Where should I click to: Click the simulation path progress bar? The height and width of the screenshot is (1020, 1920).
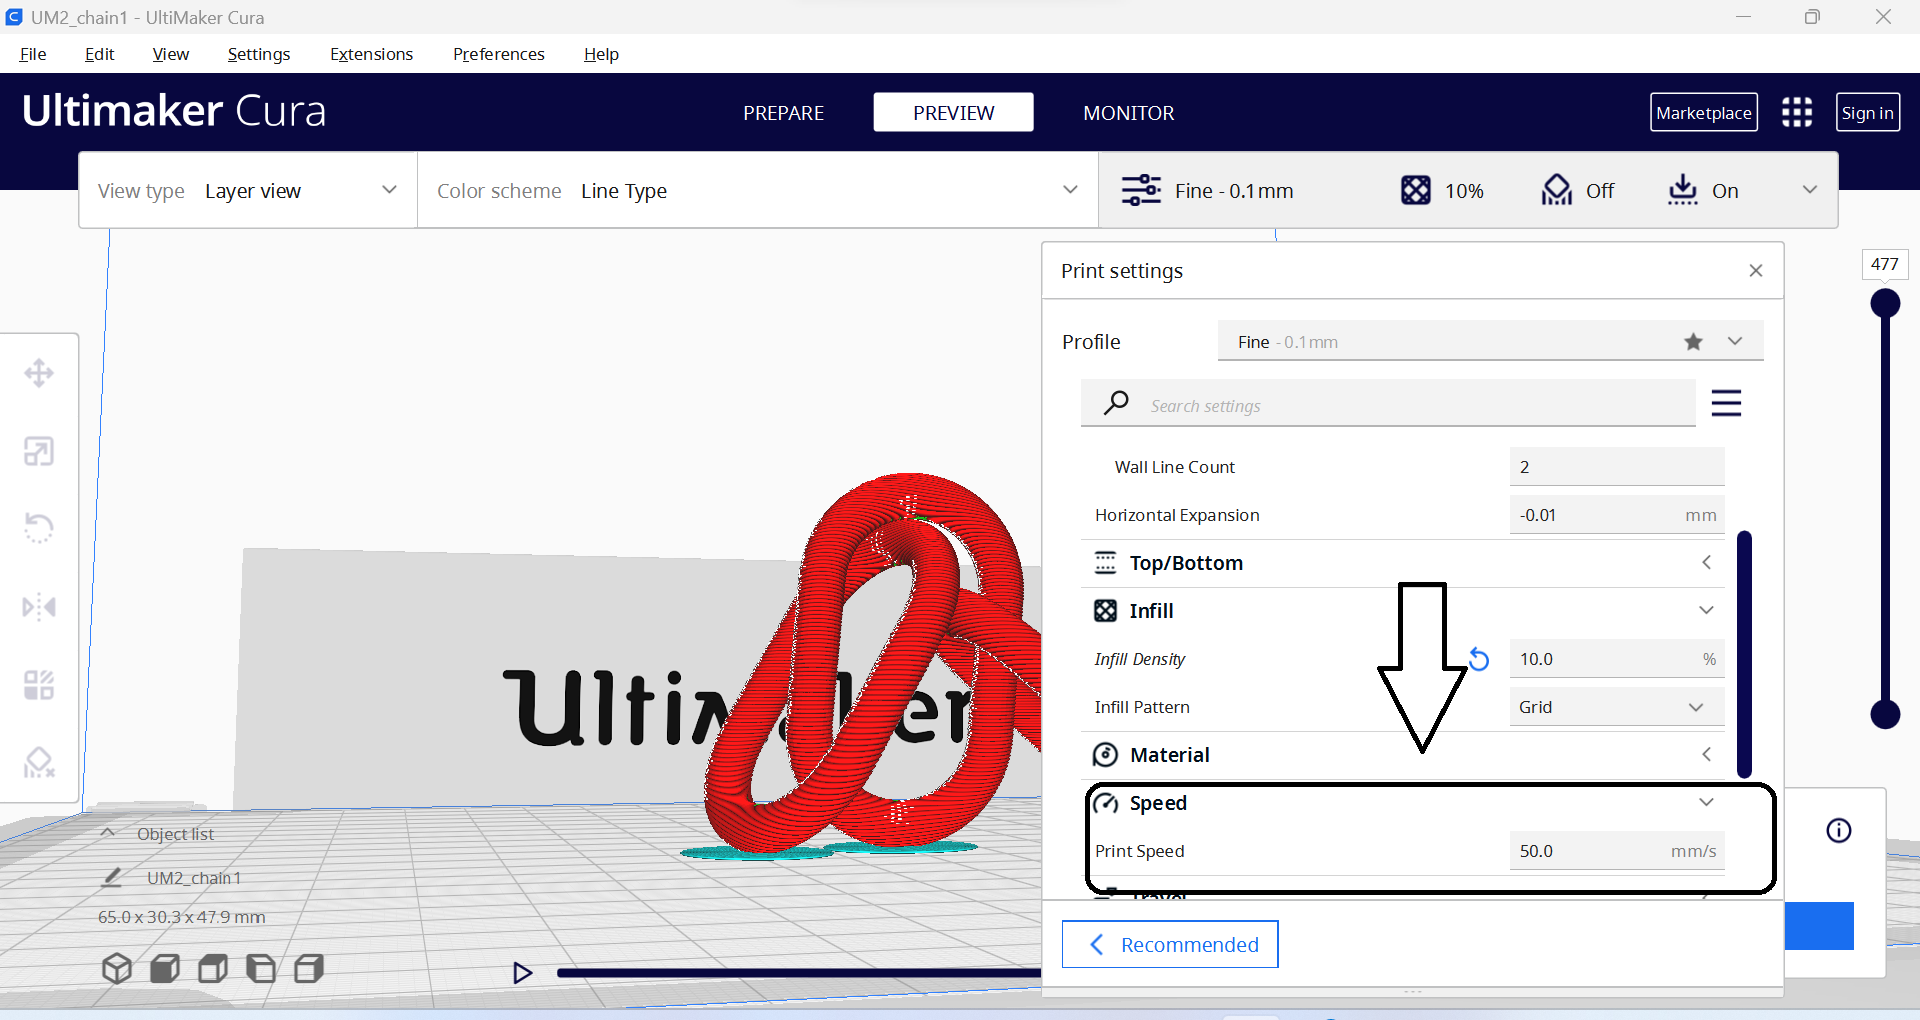(798, 972)
